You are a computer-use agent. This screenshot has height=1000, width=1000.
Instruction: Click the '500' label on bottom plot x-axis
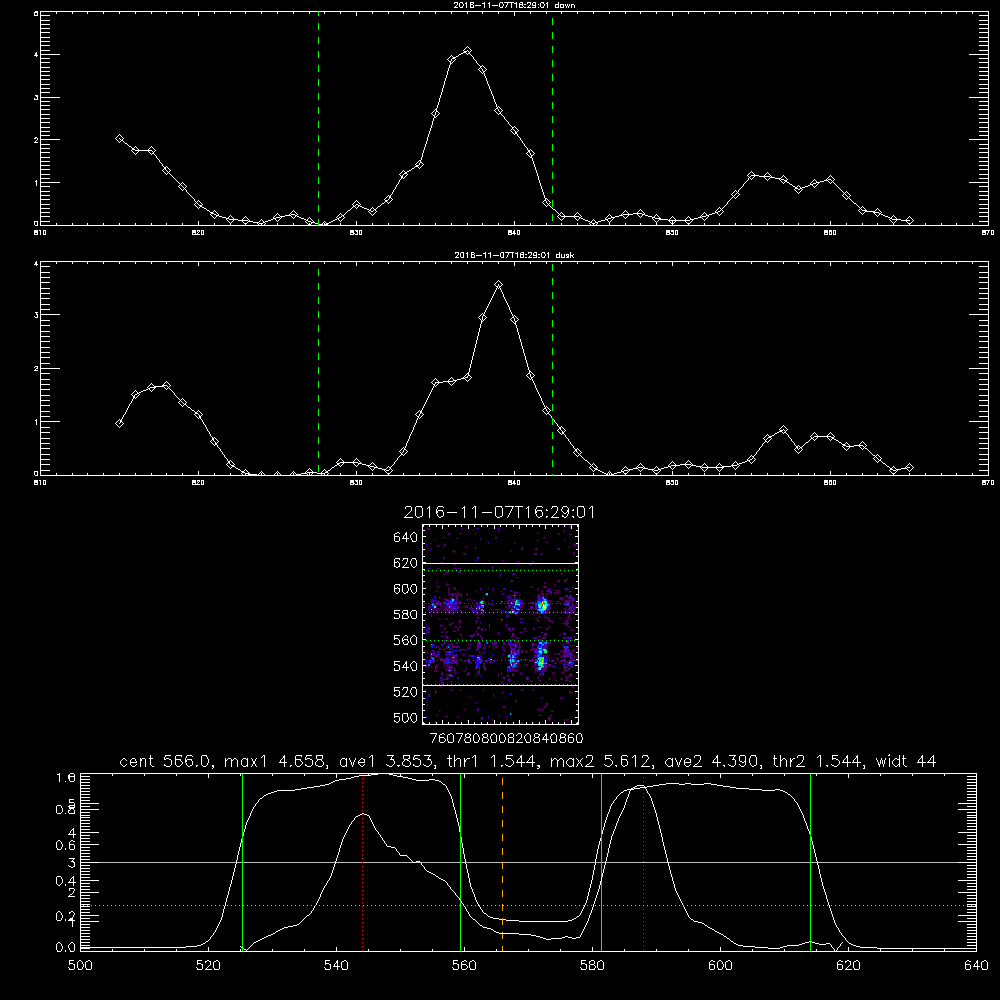coord(80,966)
